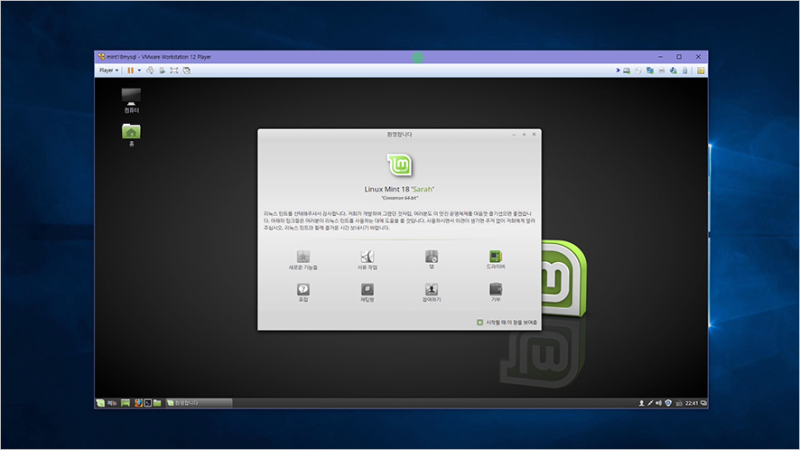Open file manager from the Mint panel
The width and height of the screenshot is (800, 450).
click(x=157, y=403)
